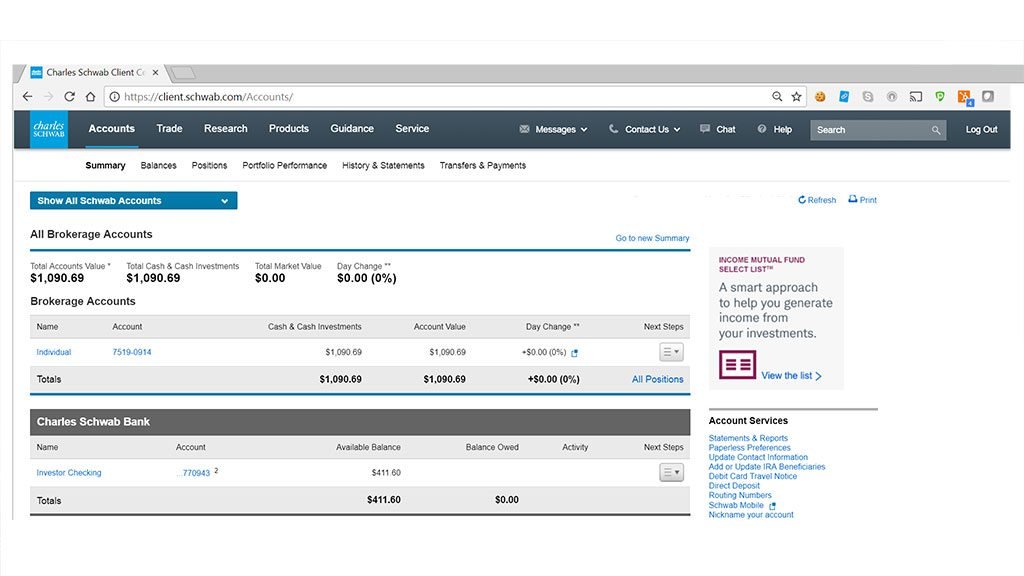1024x576 pixels.
Task: Open the Contact Us dropdown menu
Action: point(645,129)
